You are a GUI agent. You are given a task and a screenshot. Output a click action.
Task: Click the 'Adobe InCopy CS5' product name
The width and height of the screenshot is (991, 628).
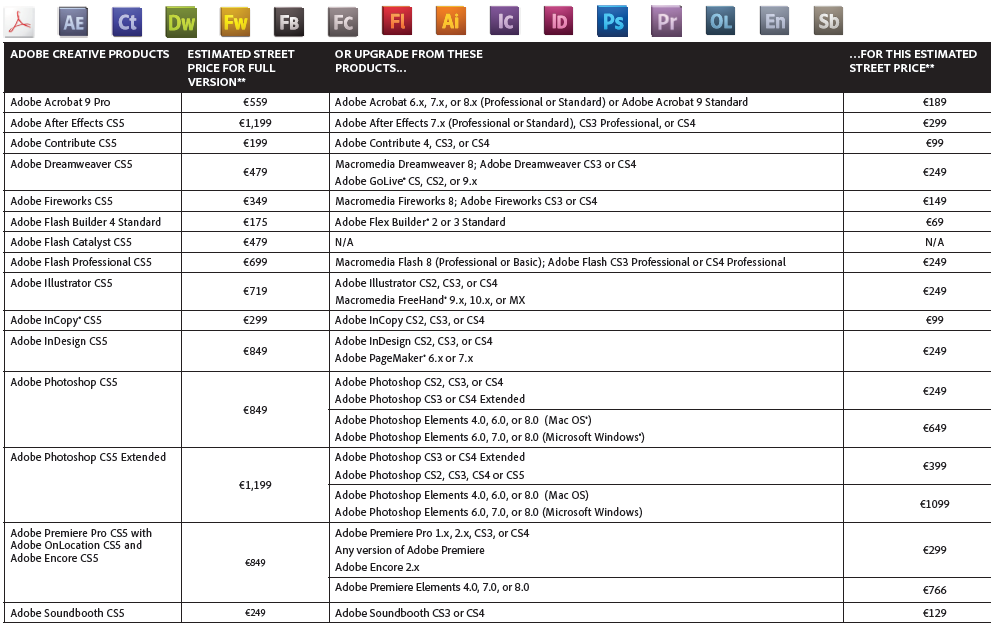(x=56, y=320)
